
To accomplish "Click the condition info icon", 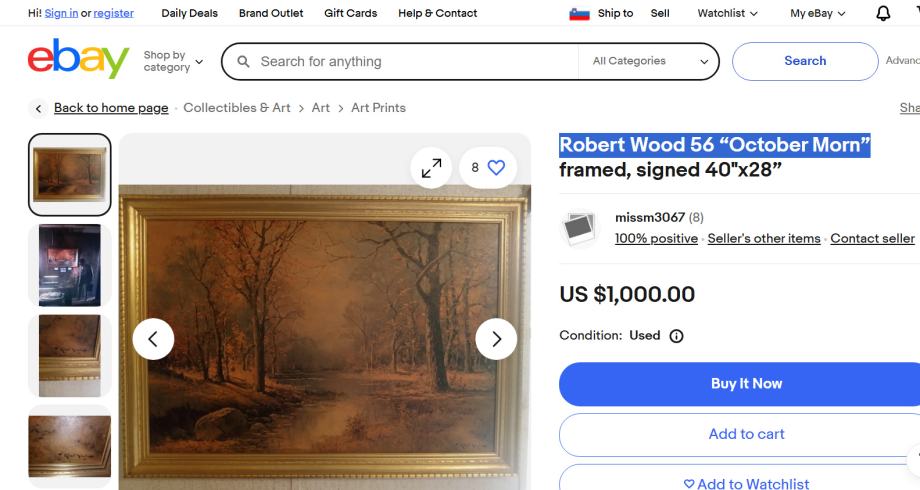I will [677, 336].
